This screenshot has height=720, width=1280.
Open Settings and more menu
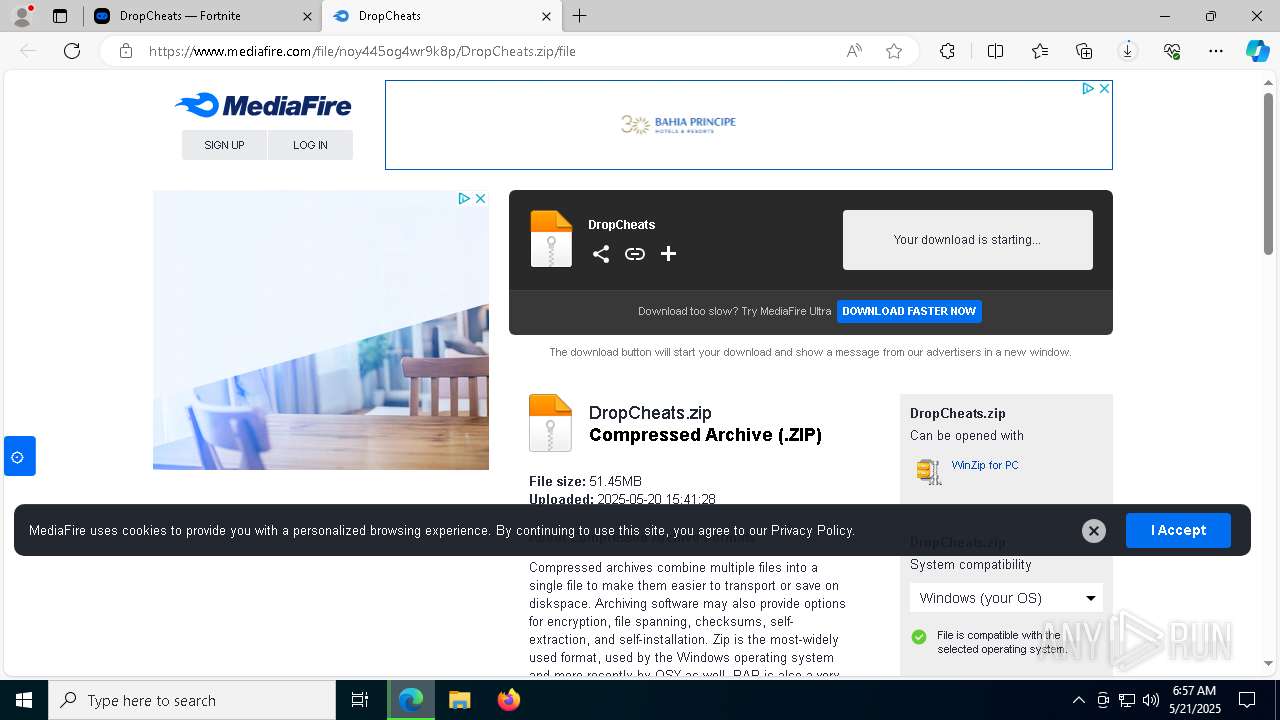1216,51
